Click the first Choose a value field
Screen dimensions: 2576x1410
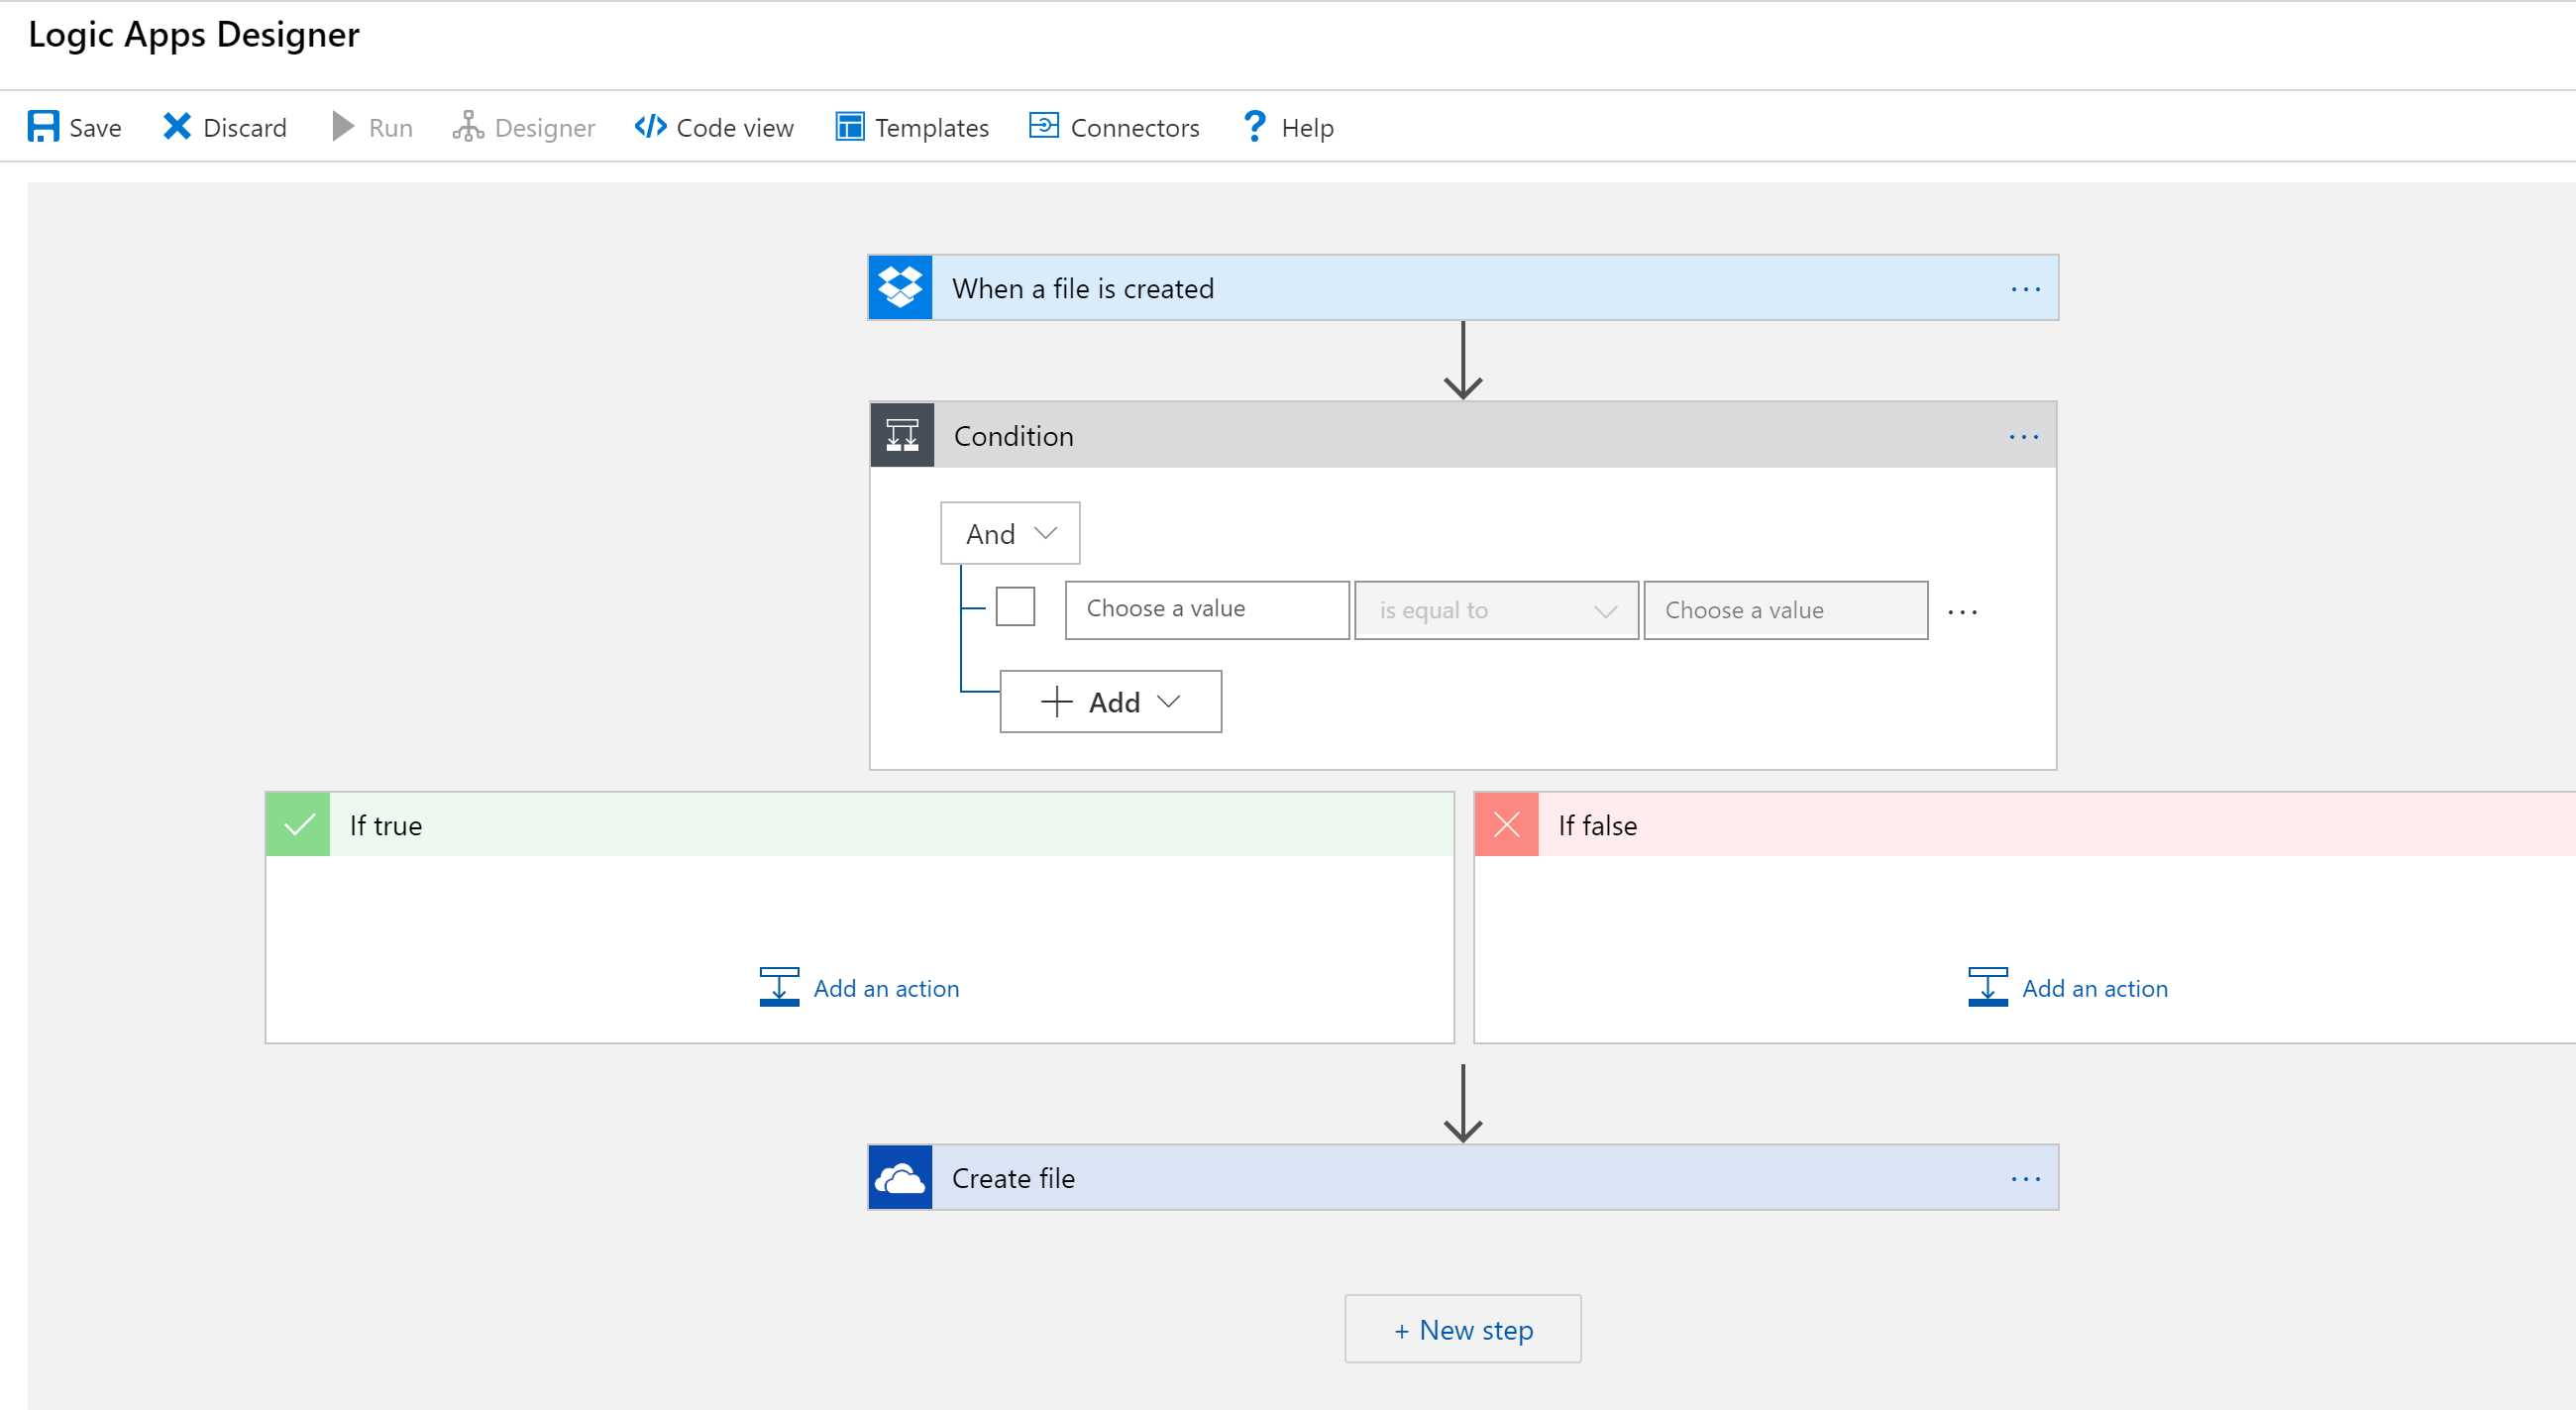tap(1206, 609)
